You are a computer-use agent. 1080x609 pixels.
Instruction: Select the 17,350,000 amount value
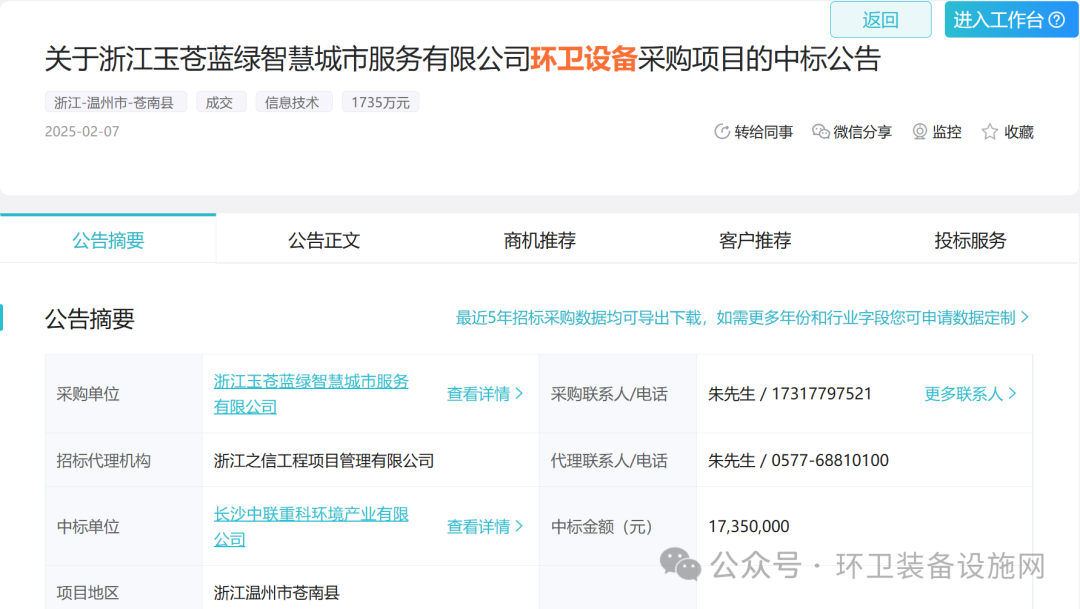point(749,526)
